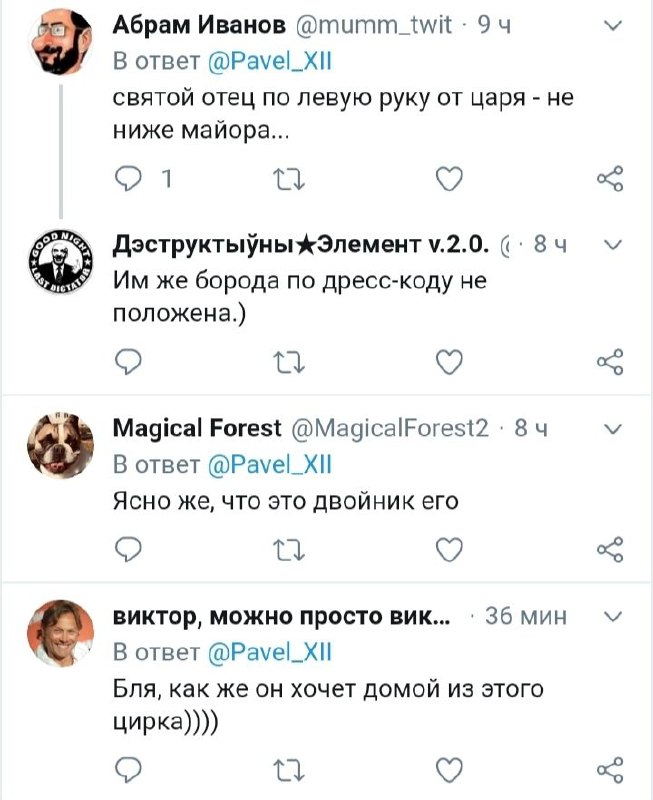Image resolution: width=653 pixels, height=800 pixels.
Task: Open @Pavel_XII link in виктор's reply
Action: [268, 652]
